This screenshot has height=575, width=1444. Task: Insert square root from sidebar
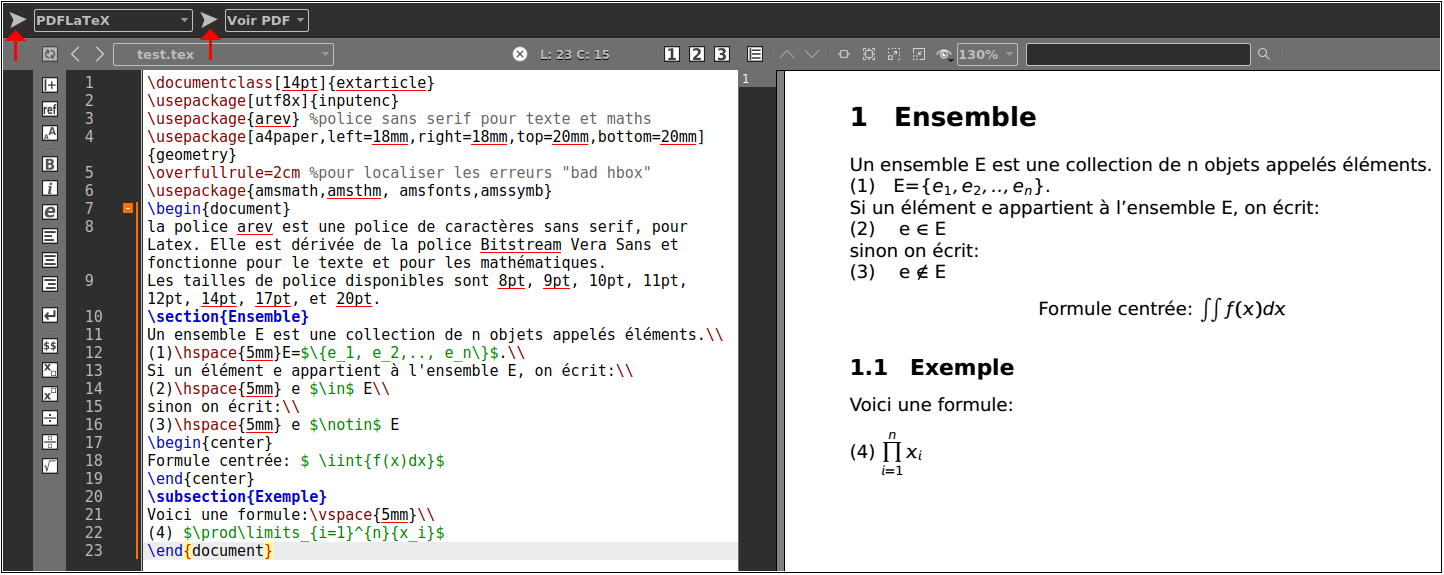(50, 466)
